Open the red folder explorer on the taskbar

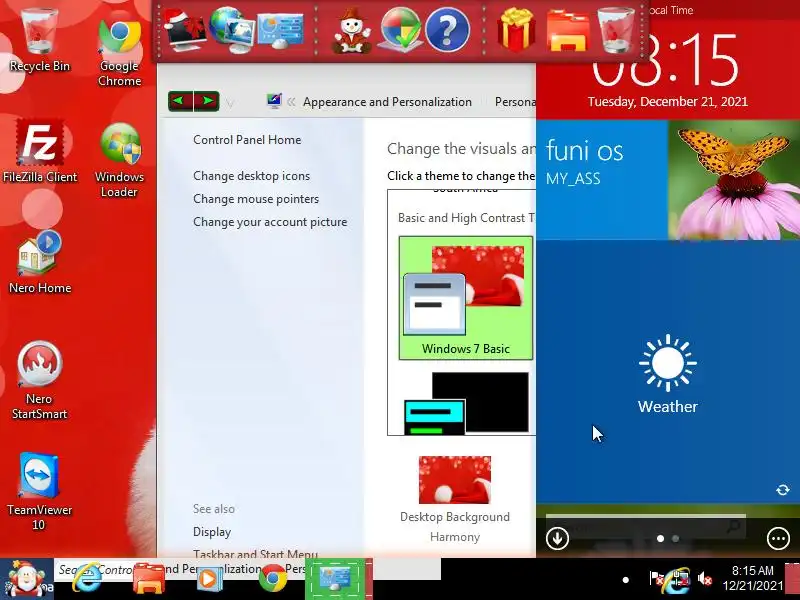148,579
